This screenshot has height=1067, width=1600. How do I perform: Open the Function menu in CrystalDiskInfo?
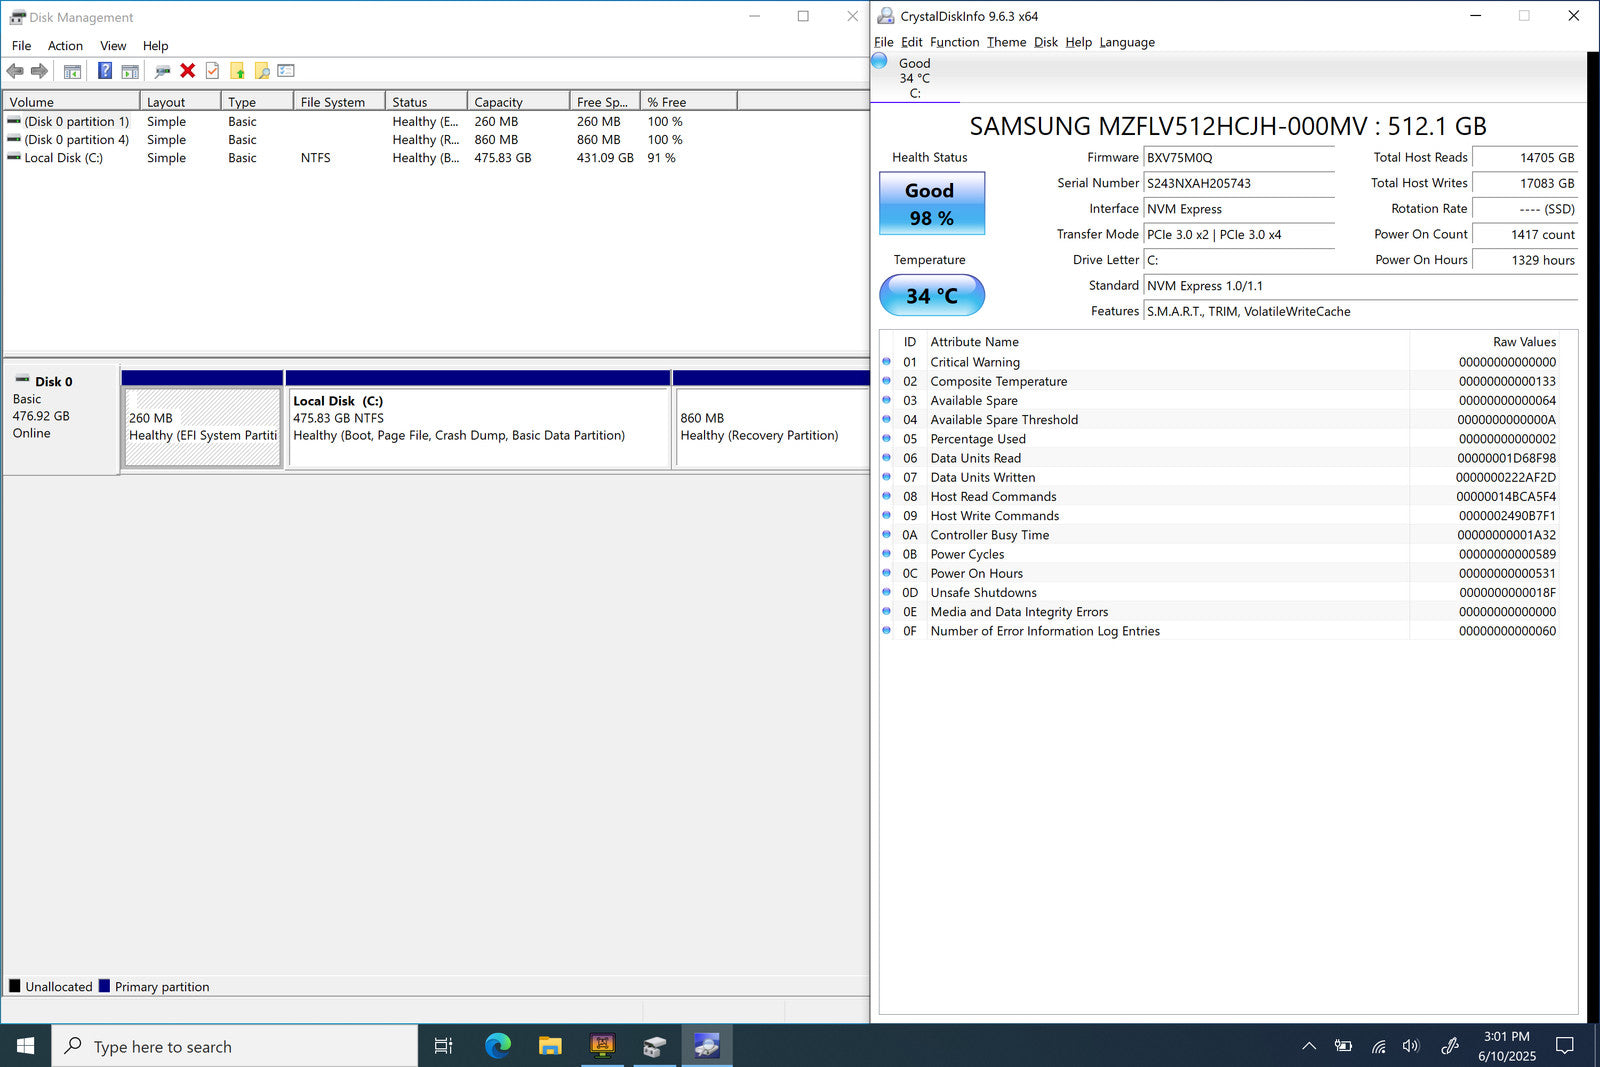tap(954, 42)
